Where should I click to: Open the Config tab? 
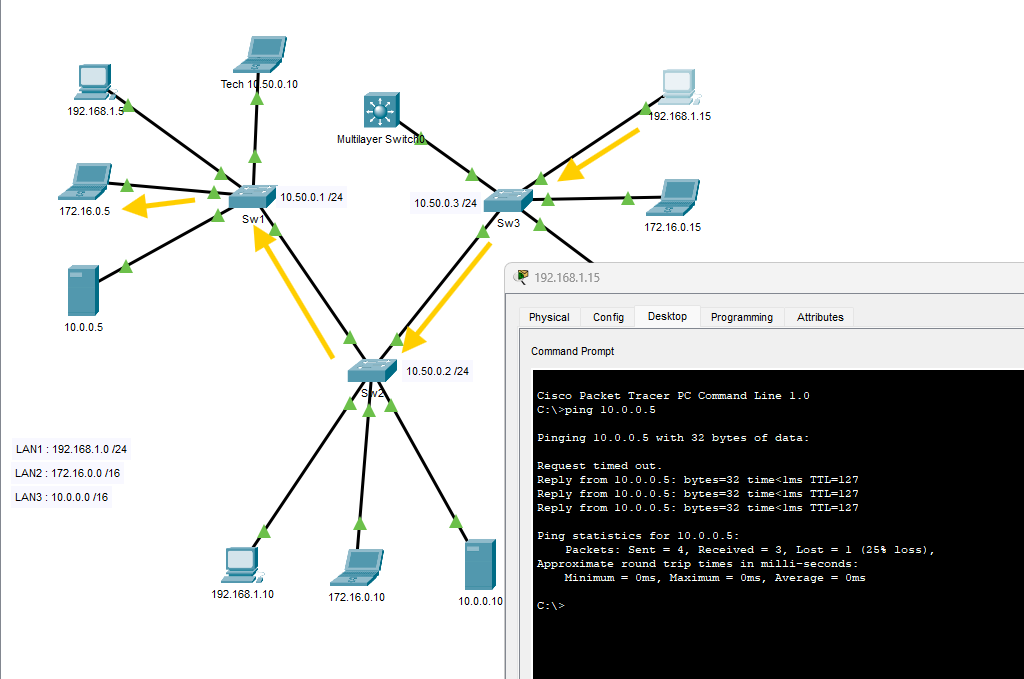(608, 317)
